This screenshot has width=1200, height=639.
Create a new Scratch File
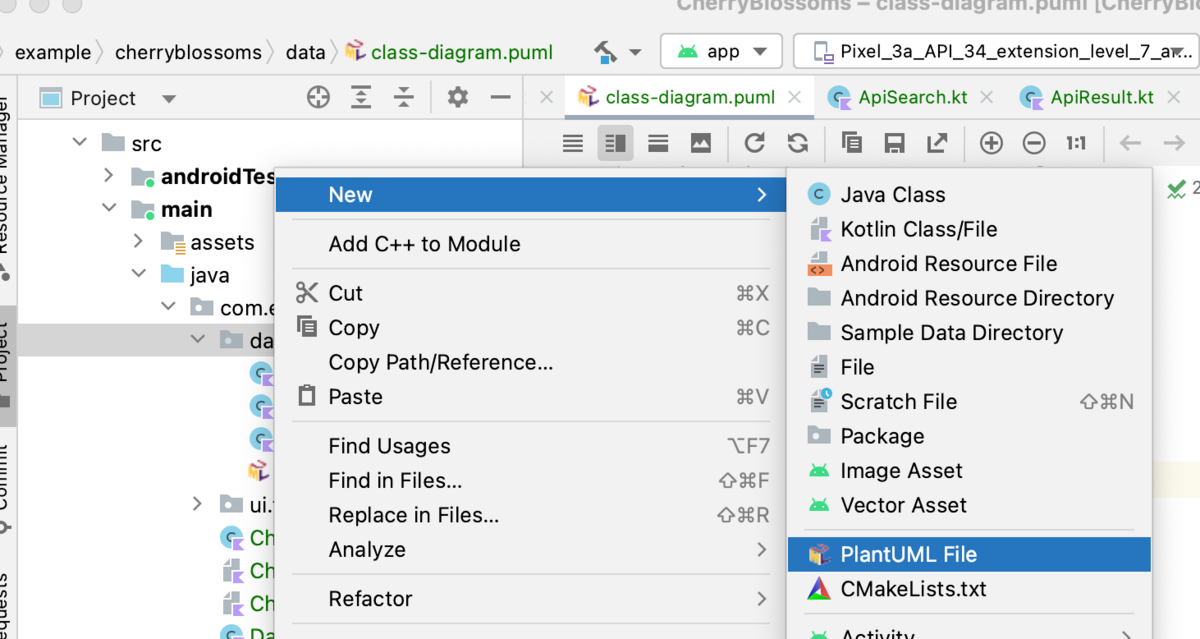tap(969, 401)
